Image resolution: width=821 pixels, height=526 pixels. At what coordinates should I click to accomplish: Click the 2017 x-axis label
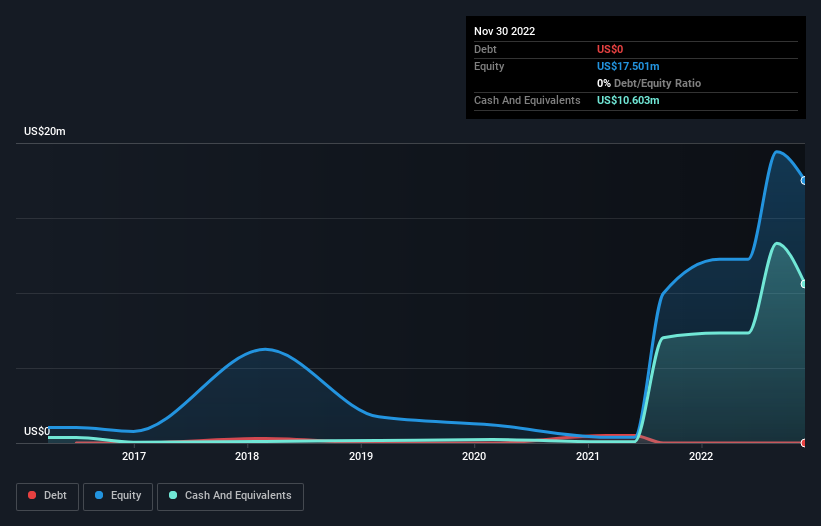click(134, 456)
